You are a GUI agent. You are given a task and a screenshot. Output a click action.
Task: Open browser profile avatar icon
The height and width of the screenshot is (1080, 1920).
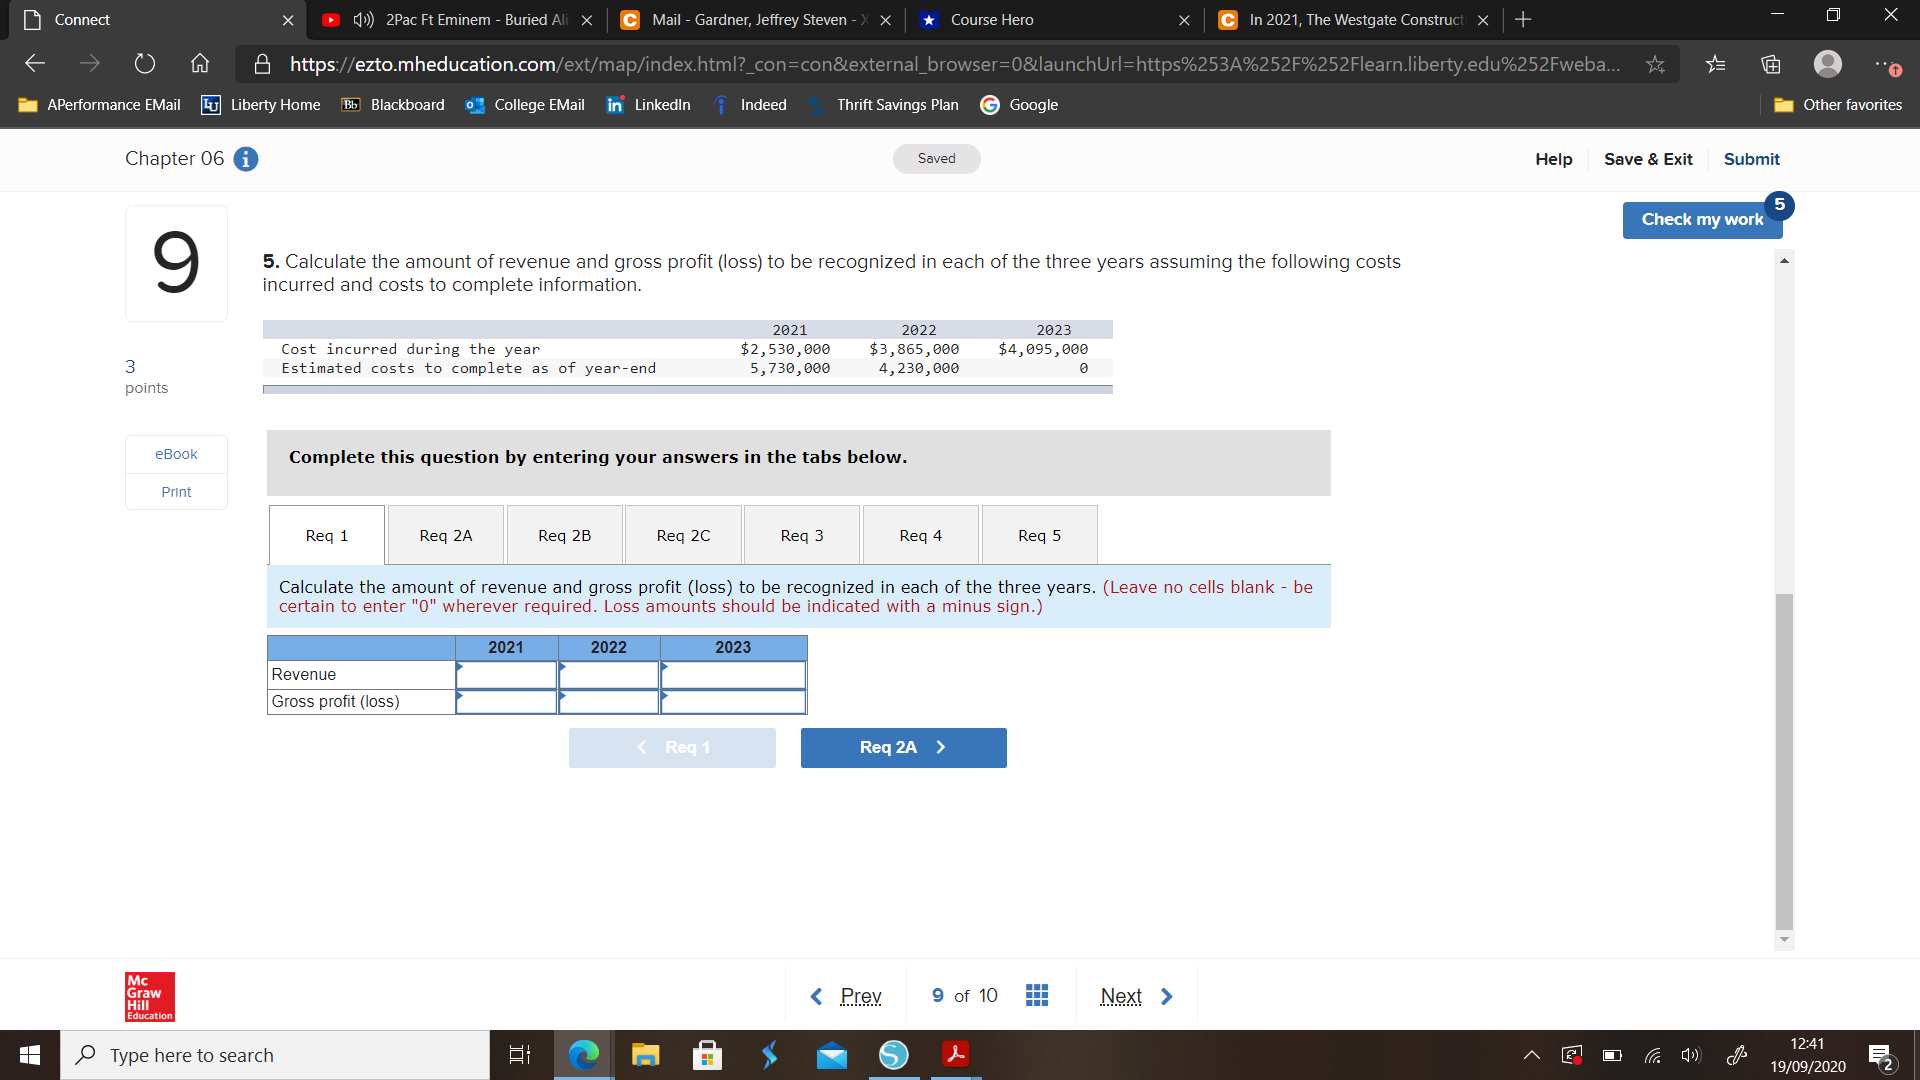pyautogui.click(x=1827, y=64)
